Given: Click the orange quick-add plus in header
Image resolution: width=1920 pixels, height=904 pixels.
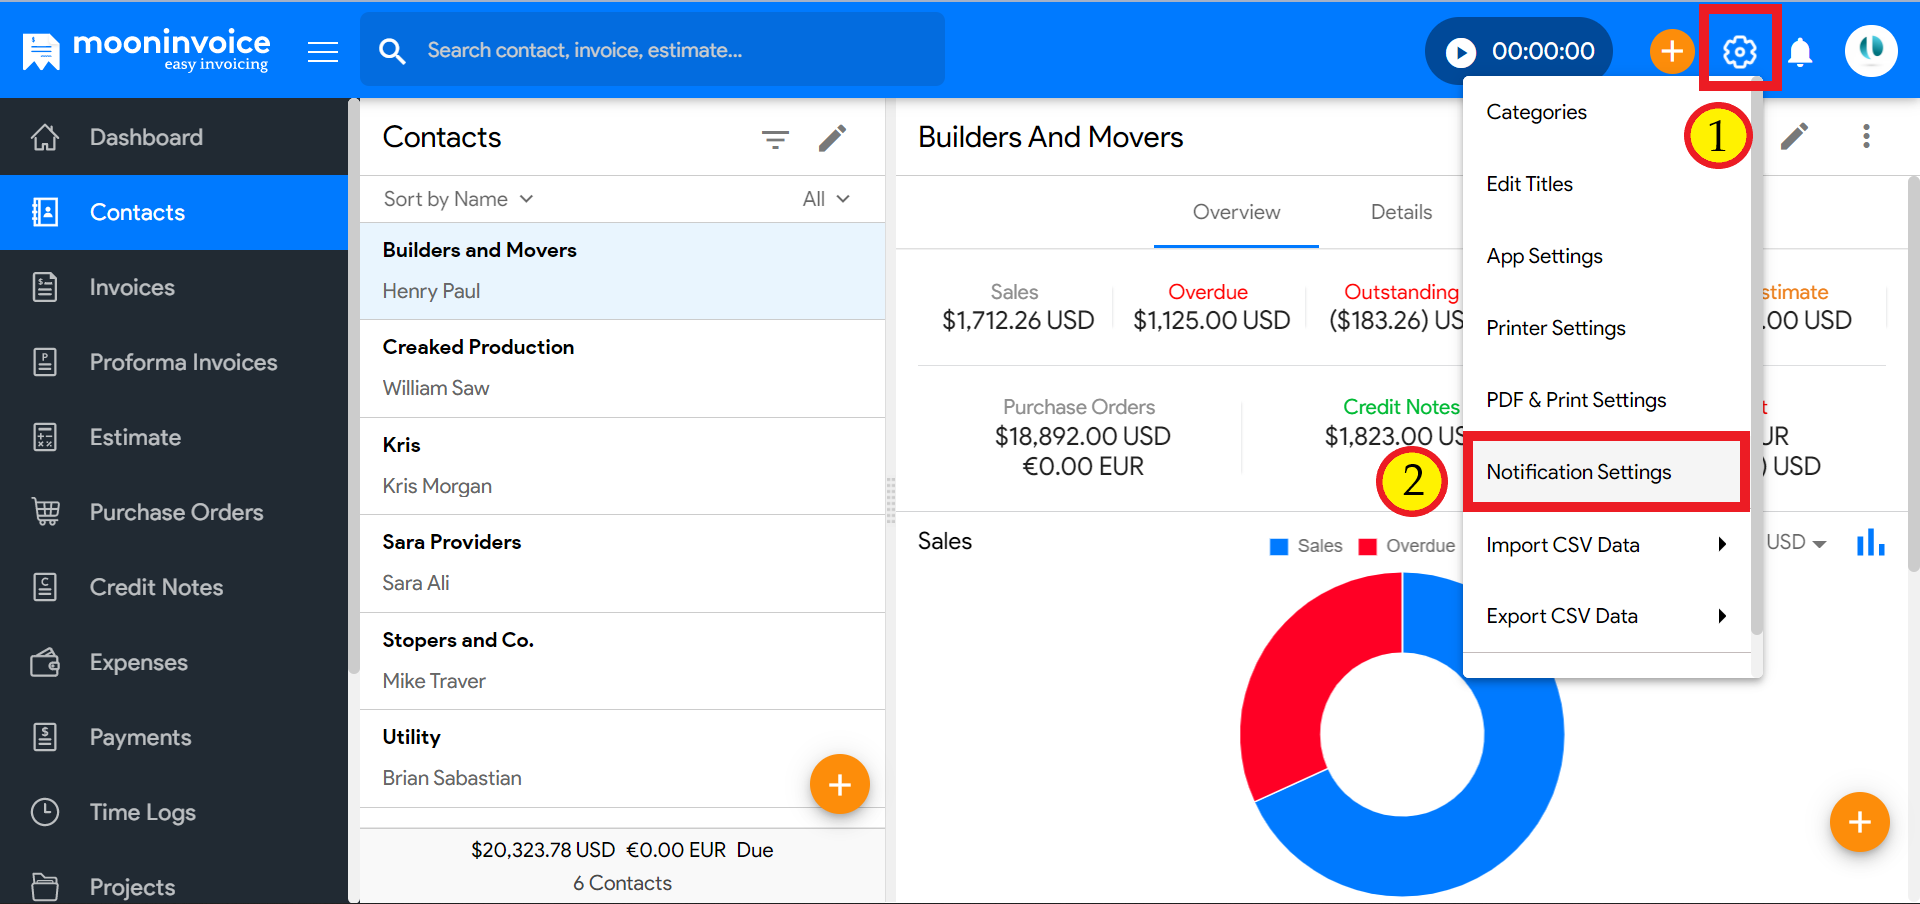Looking at the screenshot, I should coord(1672,51).
